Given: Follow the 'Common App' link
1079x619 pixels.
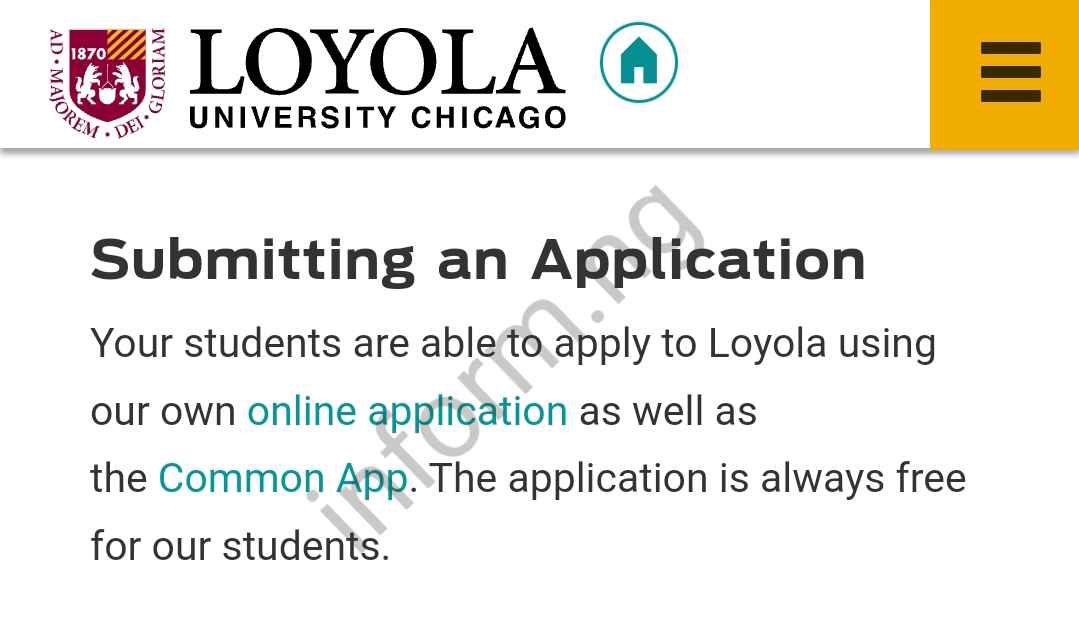Looking at the screenshot, I should (x=282, y=478).
